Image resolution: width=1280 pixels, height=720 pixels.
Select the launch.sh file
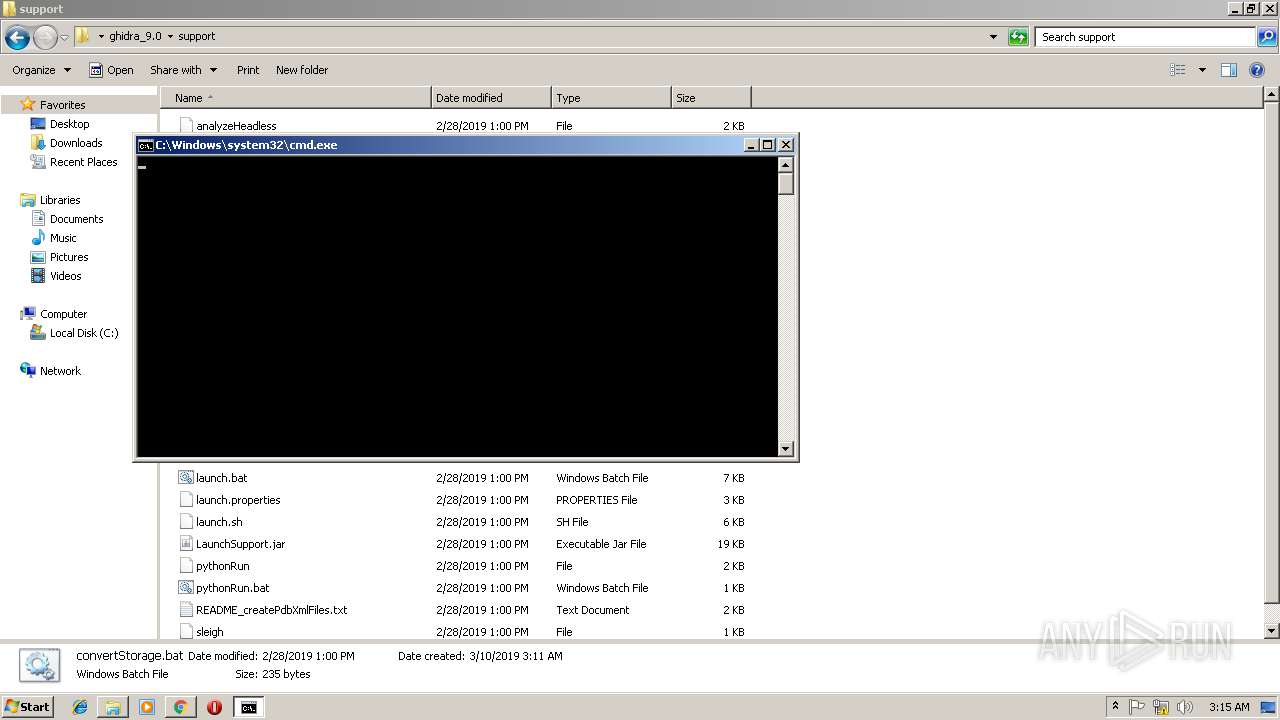point(219,522)
